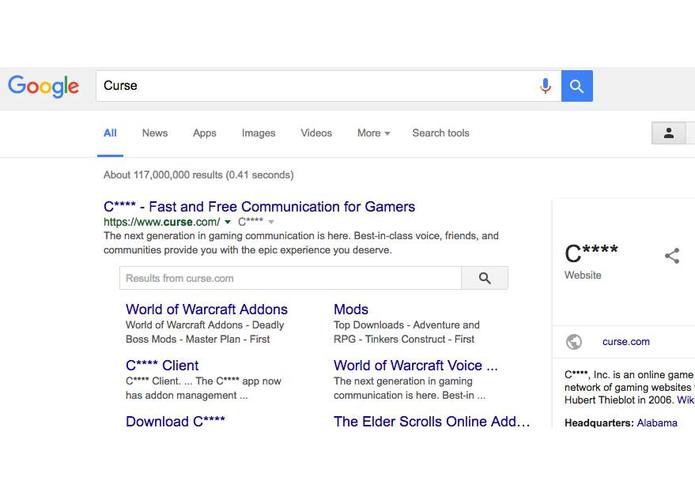Switch to the News tab
Viewport: 695px width, 494px height.
click(x=155, y=133)
